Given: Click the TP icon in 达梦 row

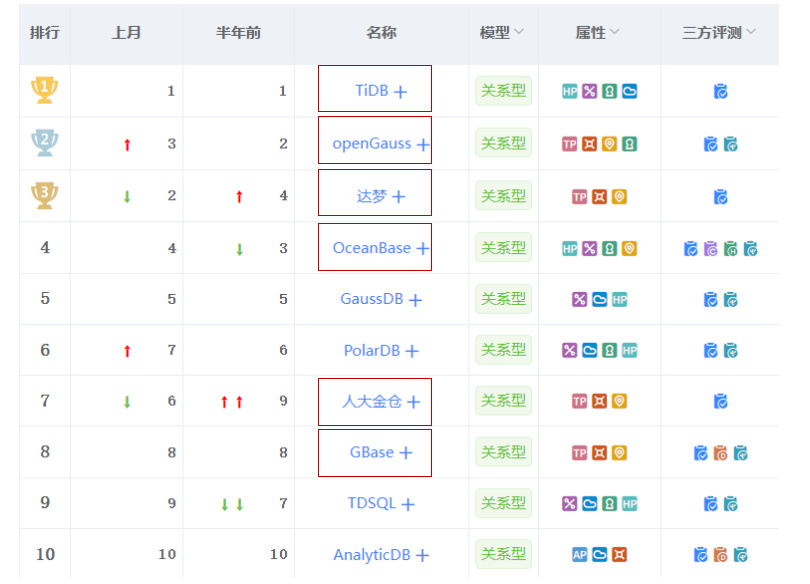Looking at the screenshot, I should [580, 197].
